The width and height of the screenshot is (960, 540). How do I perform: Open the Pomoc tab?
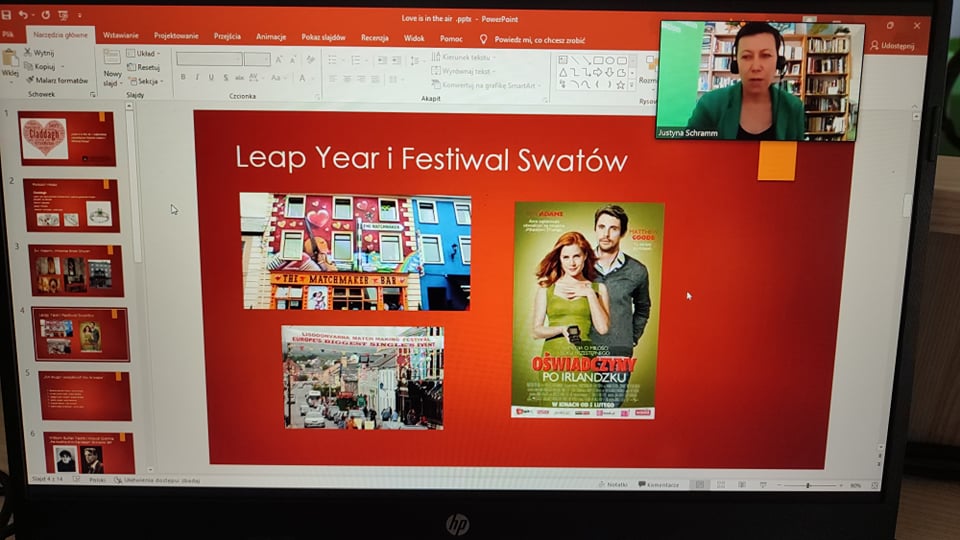tap(451, 39)
